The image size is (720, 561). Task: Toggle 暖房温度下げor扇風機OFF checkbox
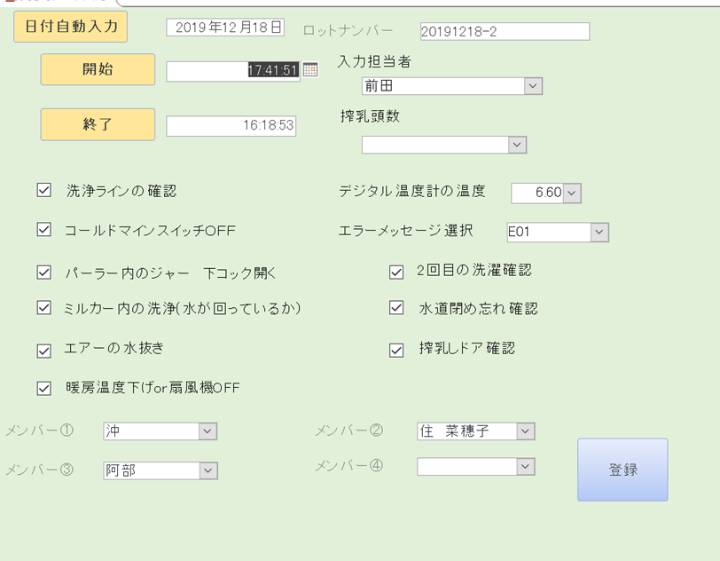pyautogui.click(x=44, y=388)
